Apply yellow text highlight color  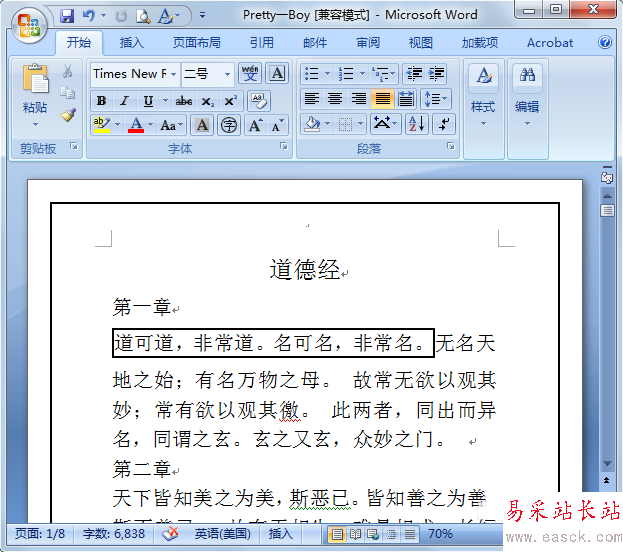pyautogui.click(x=102, y=126)
